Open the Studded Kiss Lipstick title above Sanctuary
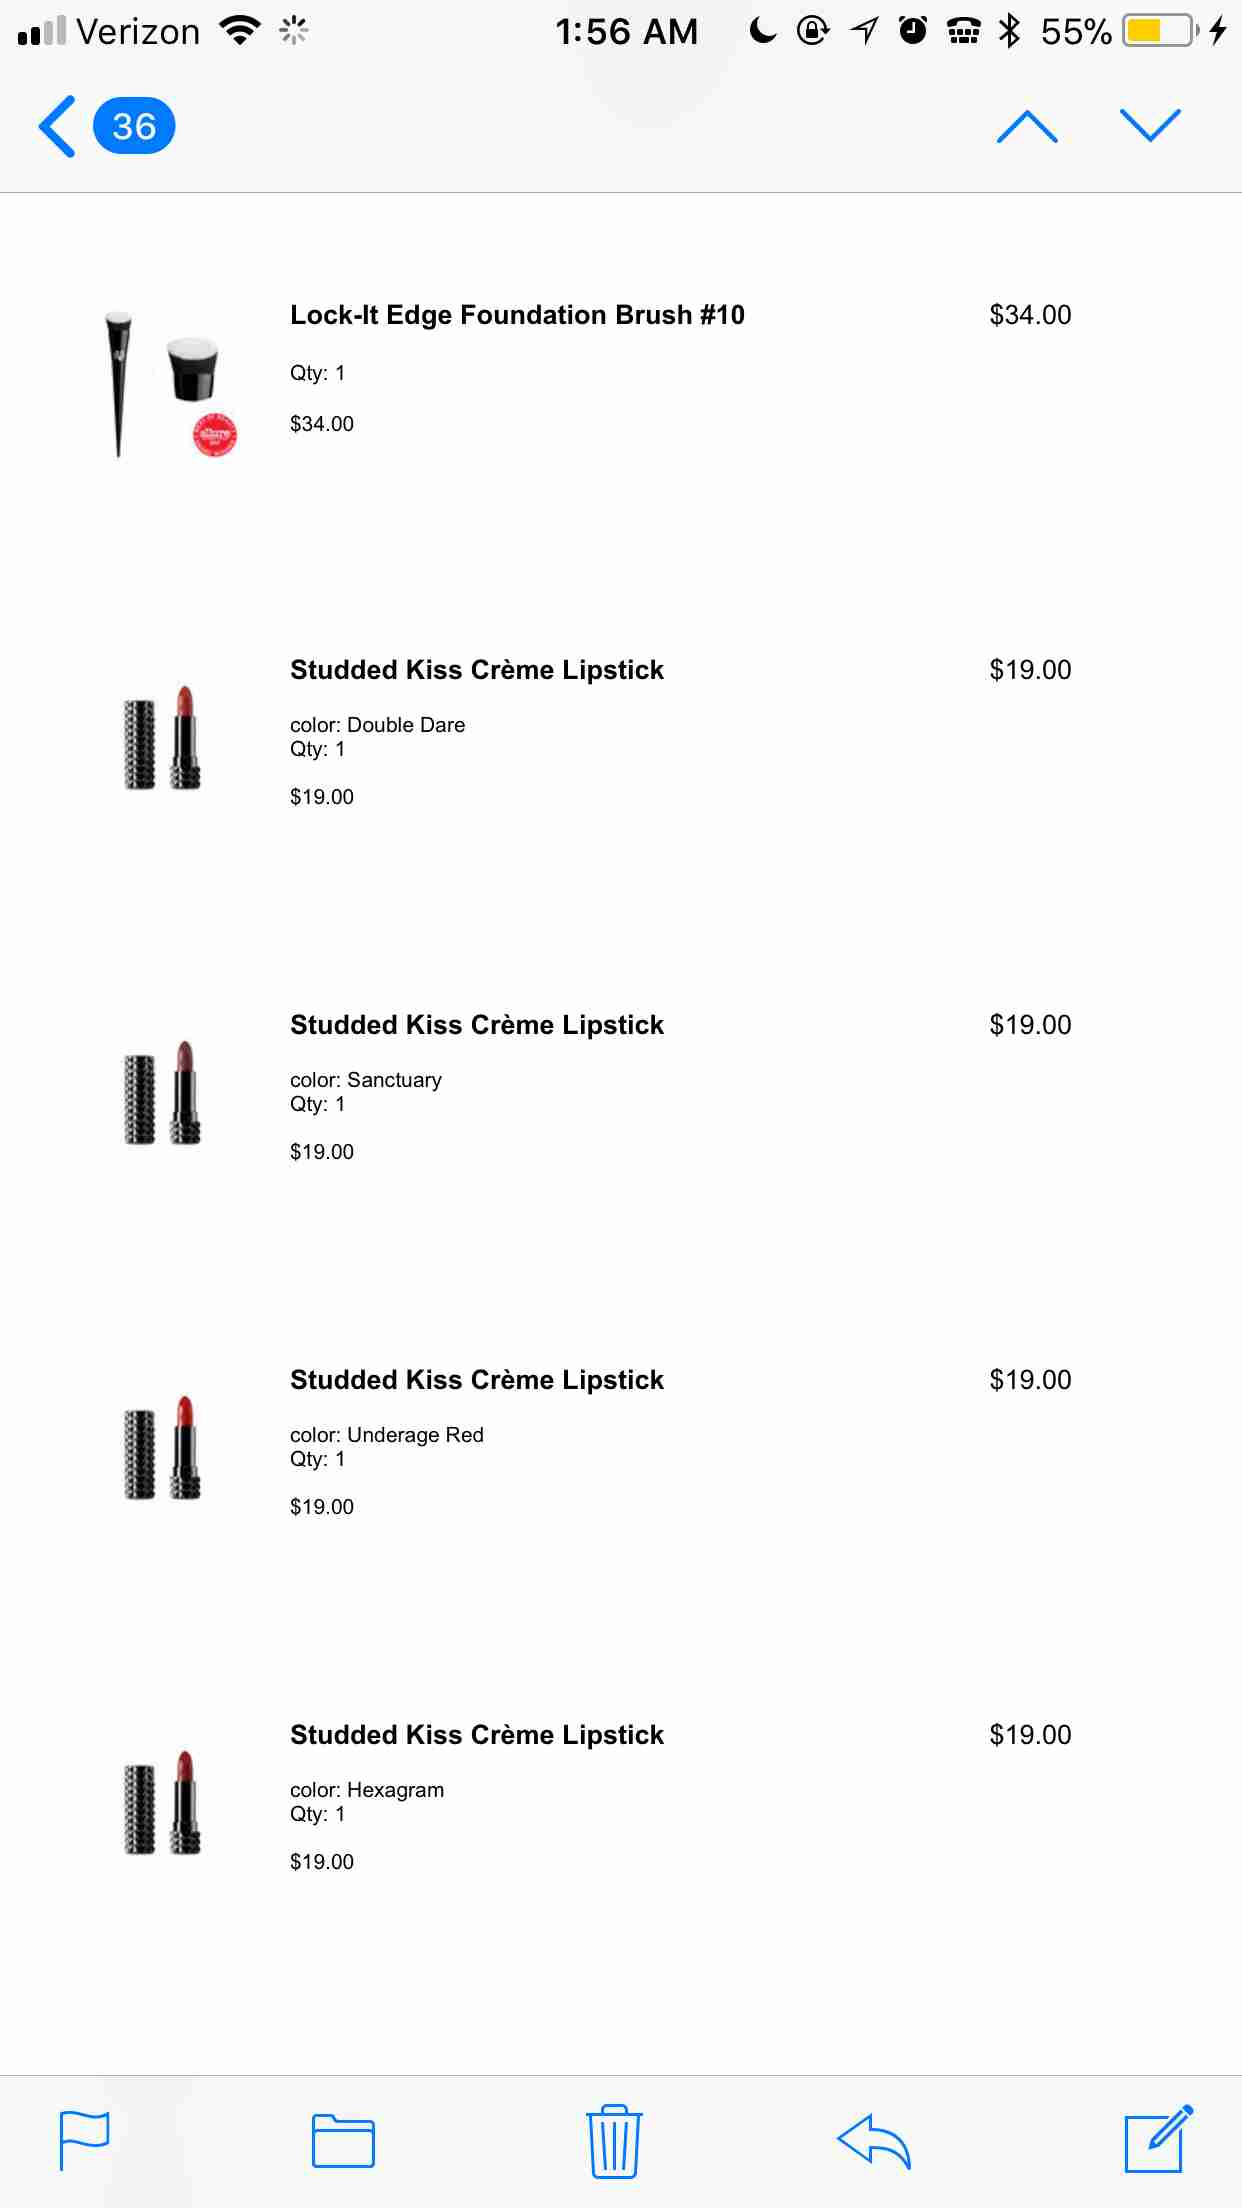 pos(477,1025)
